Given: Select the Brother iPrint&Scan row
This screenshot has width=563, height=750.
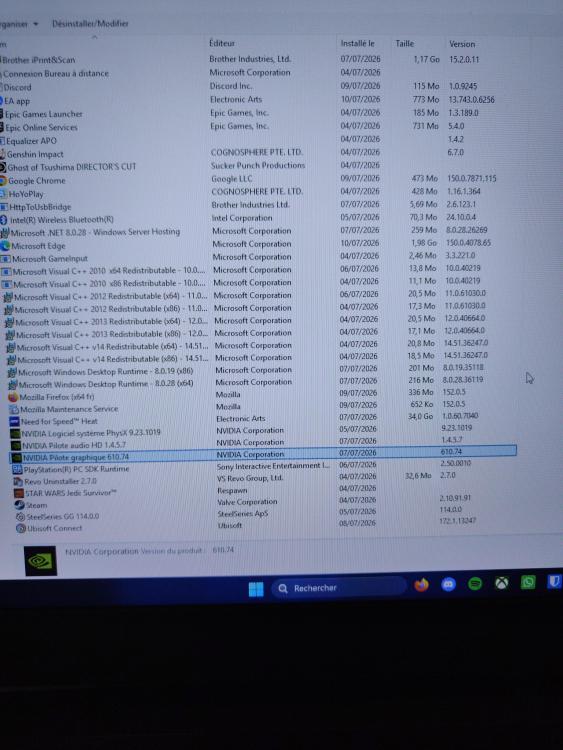Looking at the screenshot, I should point(39,60).
